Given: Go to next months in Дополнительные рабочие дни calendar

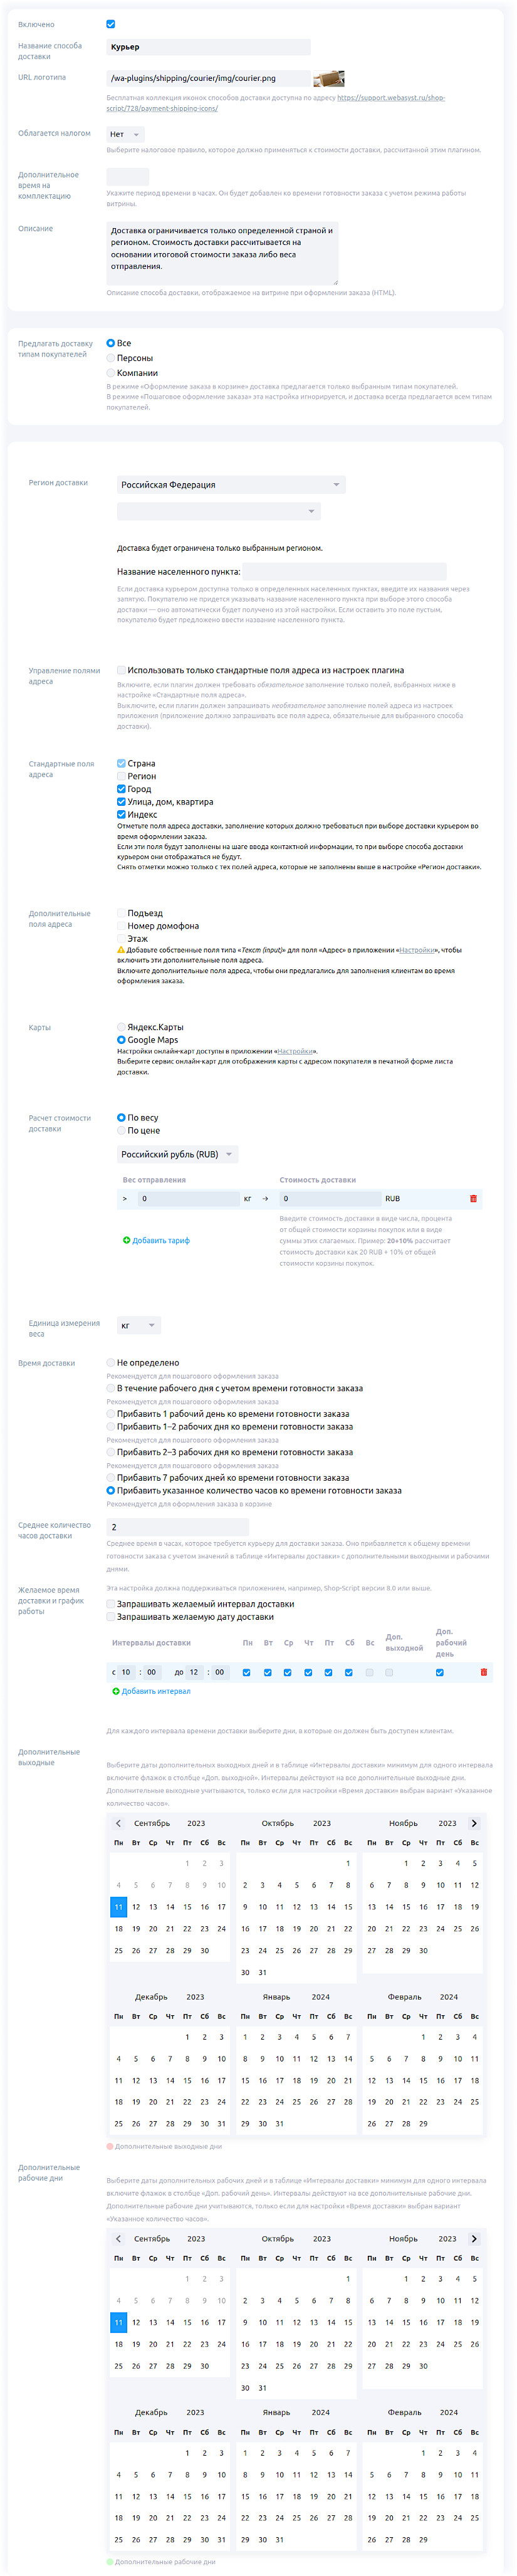Looking at the screenshot, I should [474, 2239].
